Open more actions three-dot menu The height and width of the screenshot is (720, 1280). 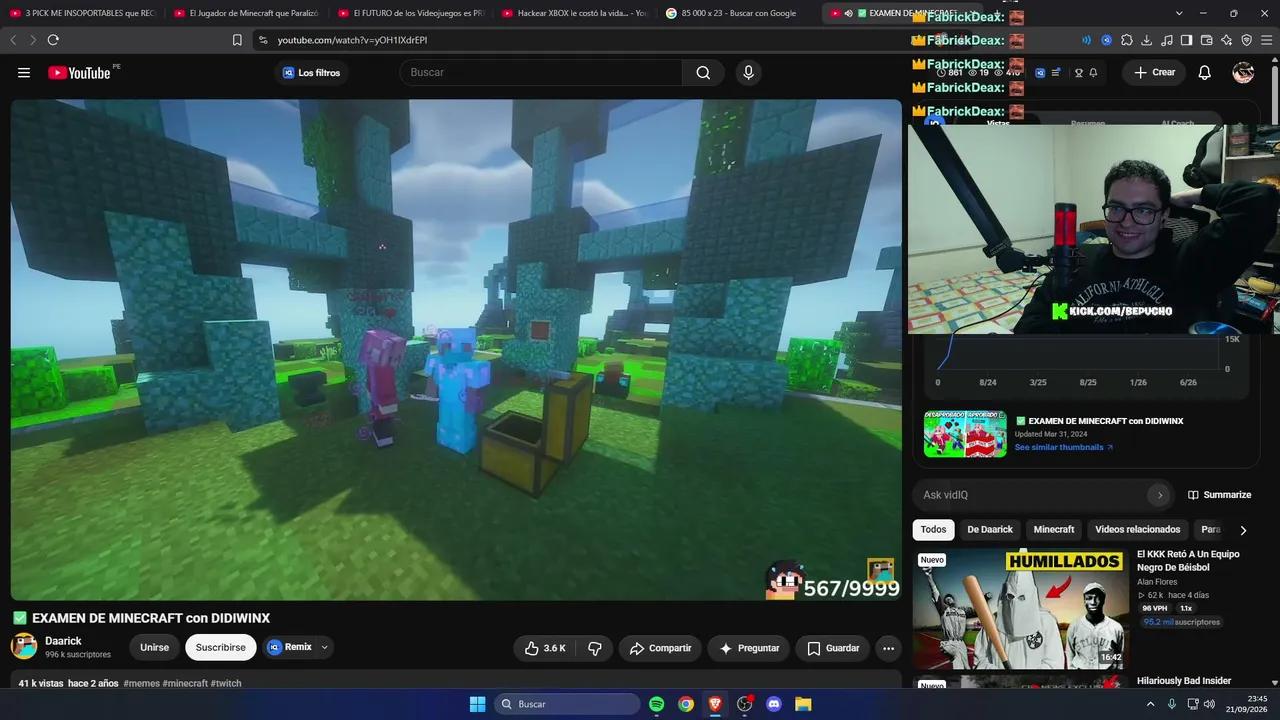point(888,648)
